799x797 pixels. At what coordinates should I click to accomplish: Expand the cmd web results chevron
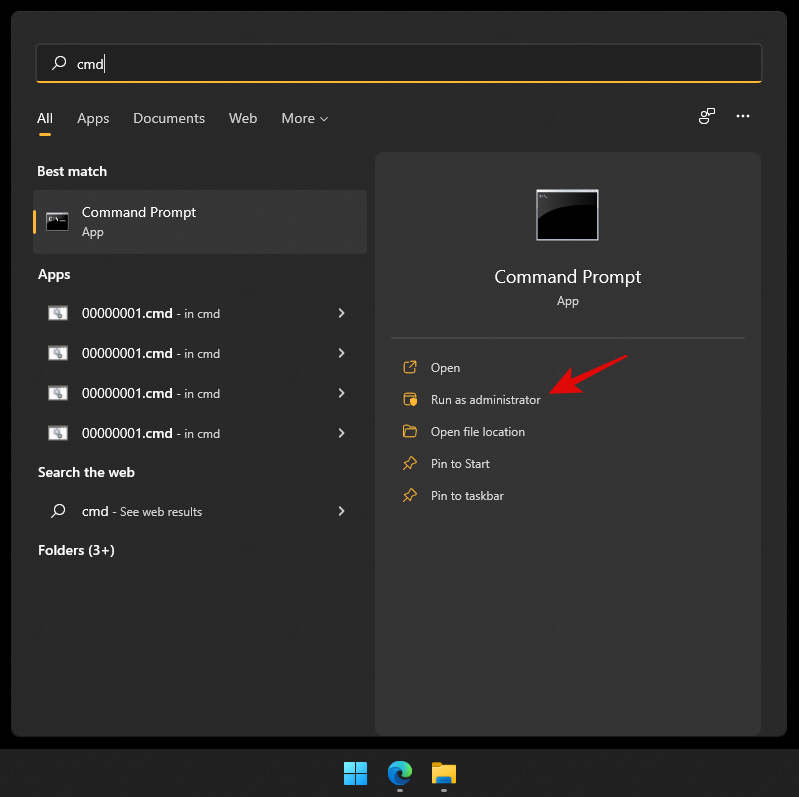click(341, 511)
